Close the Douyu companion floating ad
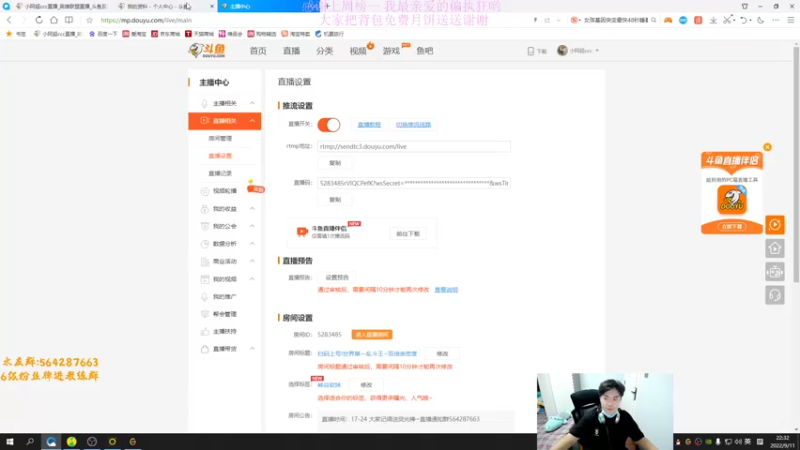Viewport: 800px width, 450px height. (767, 147)
